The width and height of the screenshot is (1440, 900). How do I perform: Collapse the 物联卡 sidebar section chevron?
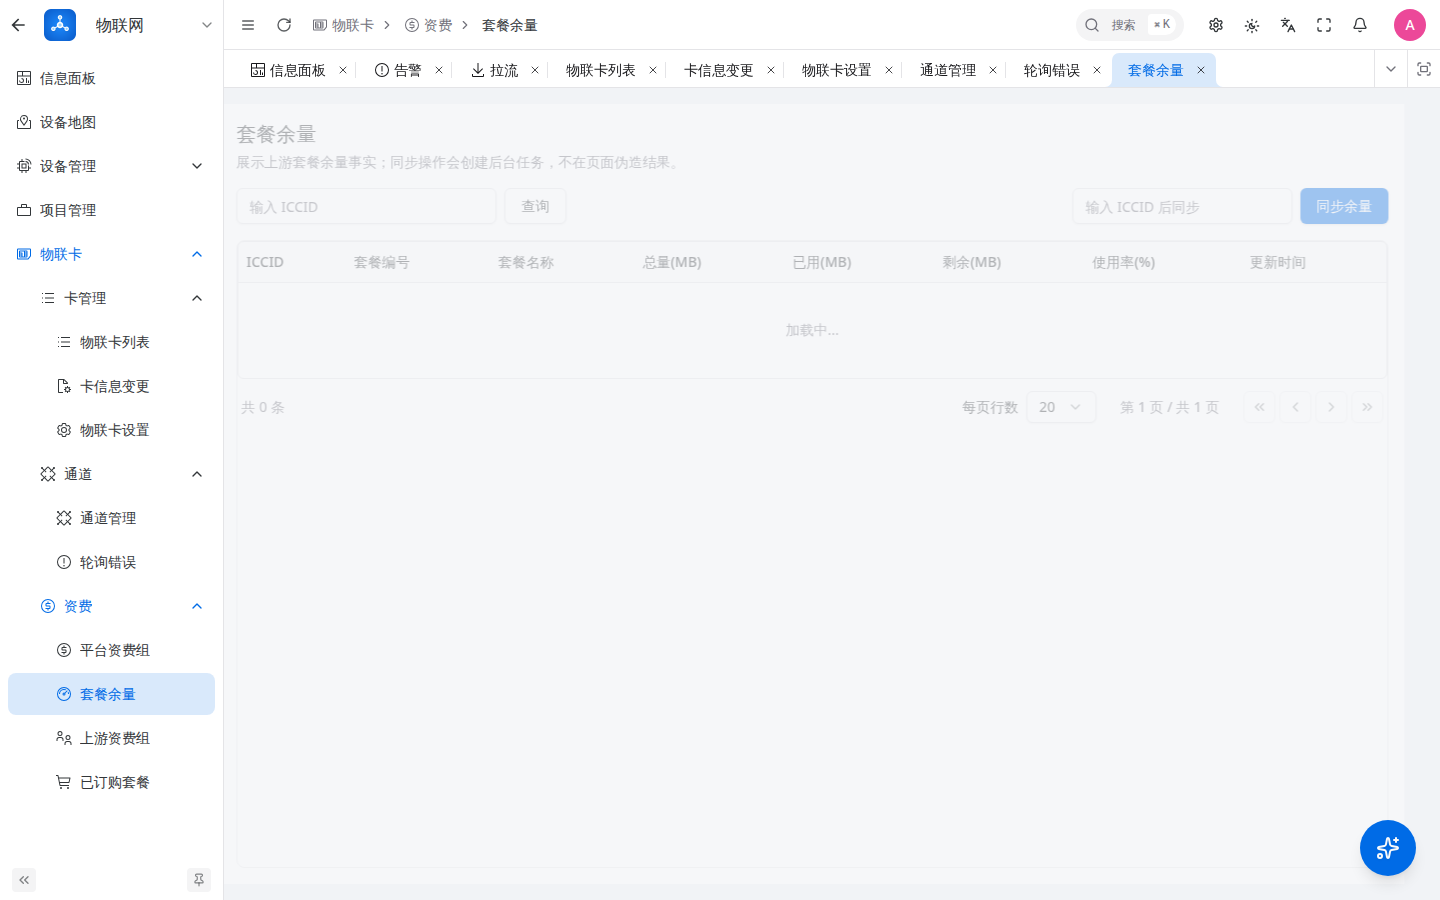(197, 254)
